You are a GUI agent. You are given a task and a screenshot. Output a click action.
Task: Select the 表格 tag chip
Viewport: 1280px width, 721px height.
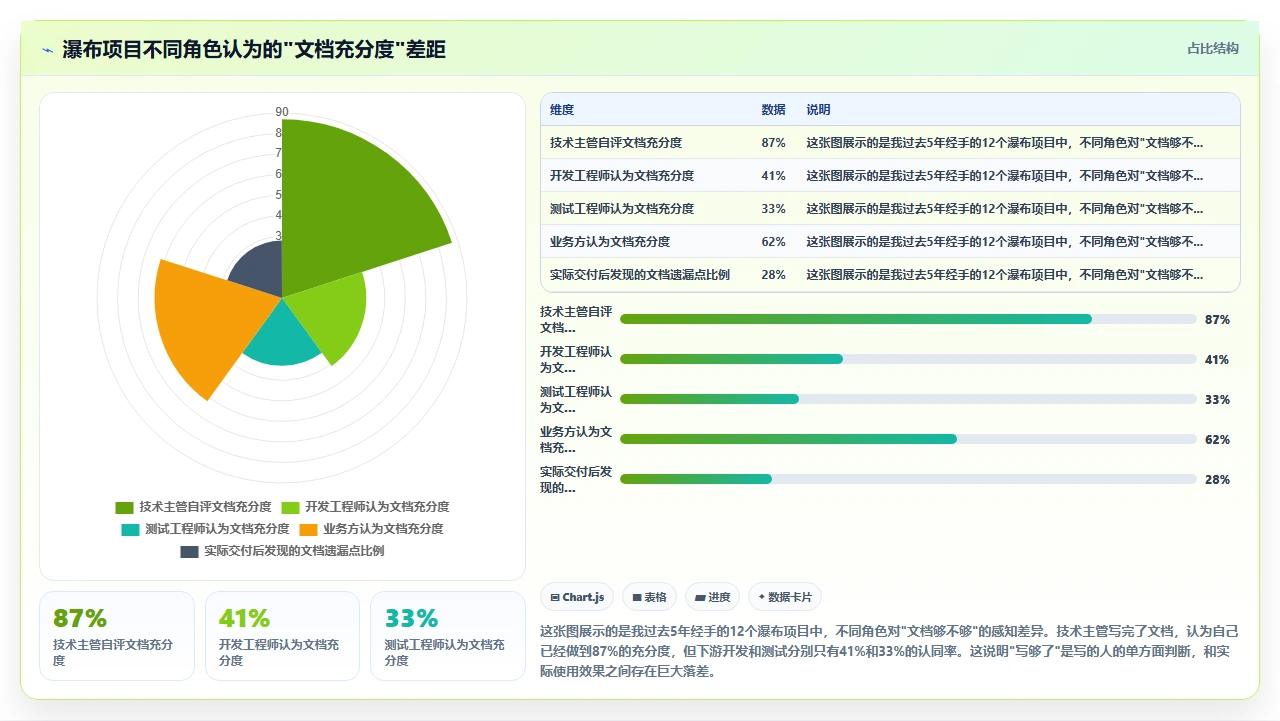[649, 597]
